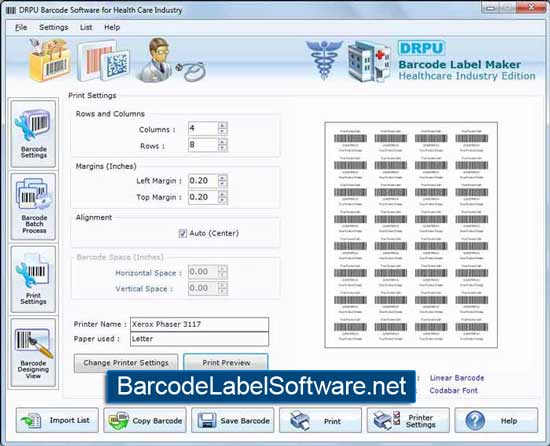Click Change Printer Settings button
550x446 pixels.
tap(126, 363)
